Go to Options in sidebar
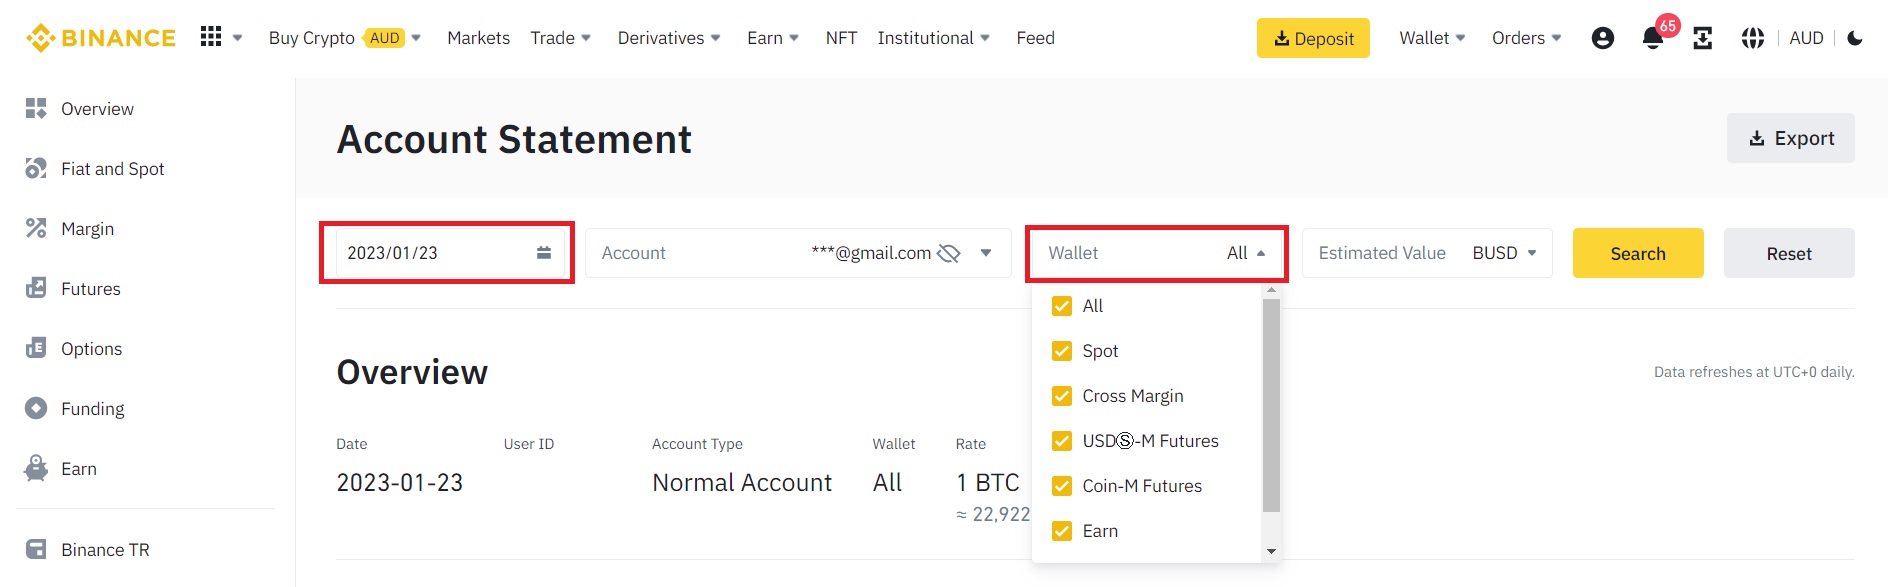This screenshot has height=587, width=1888. click(x=91, y=349)
